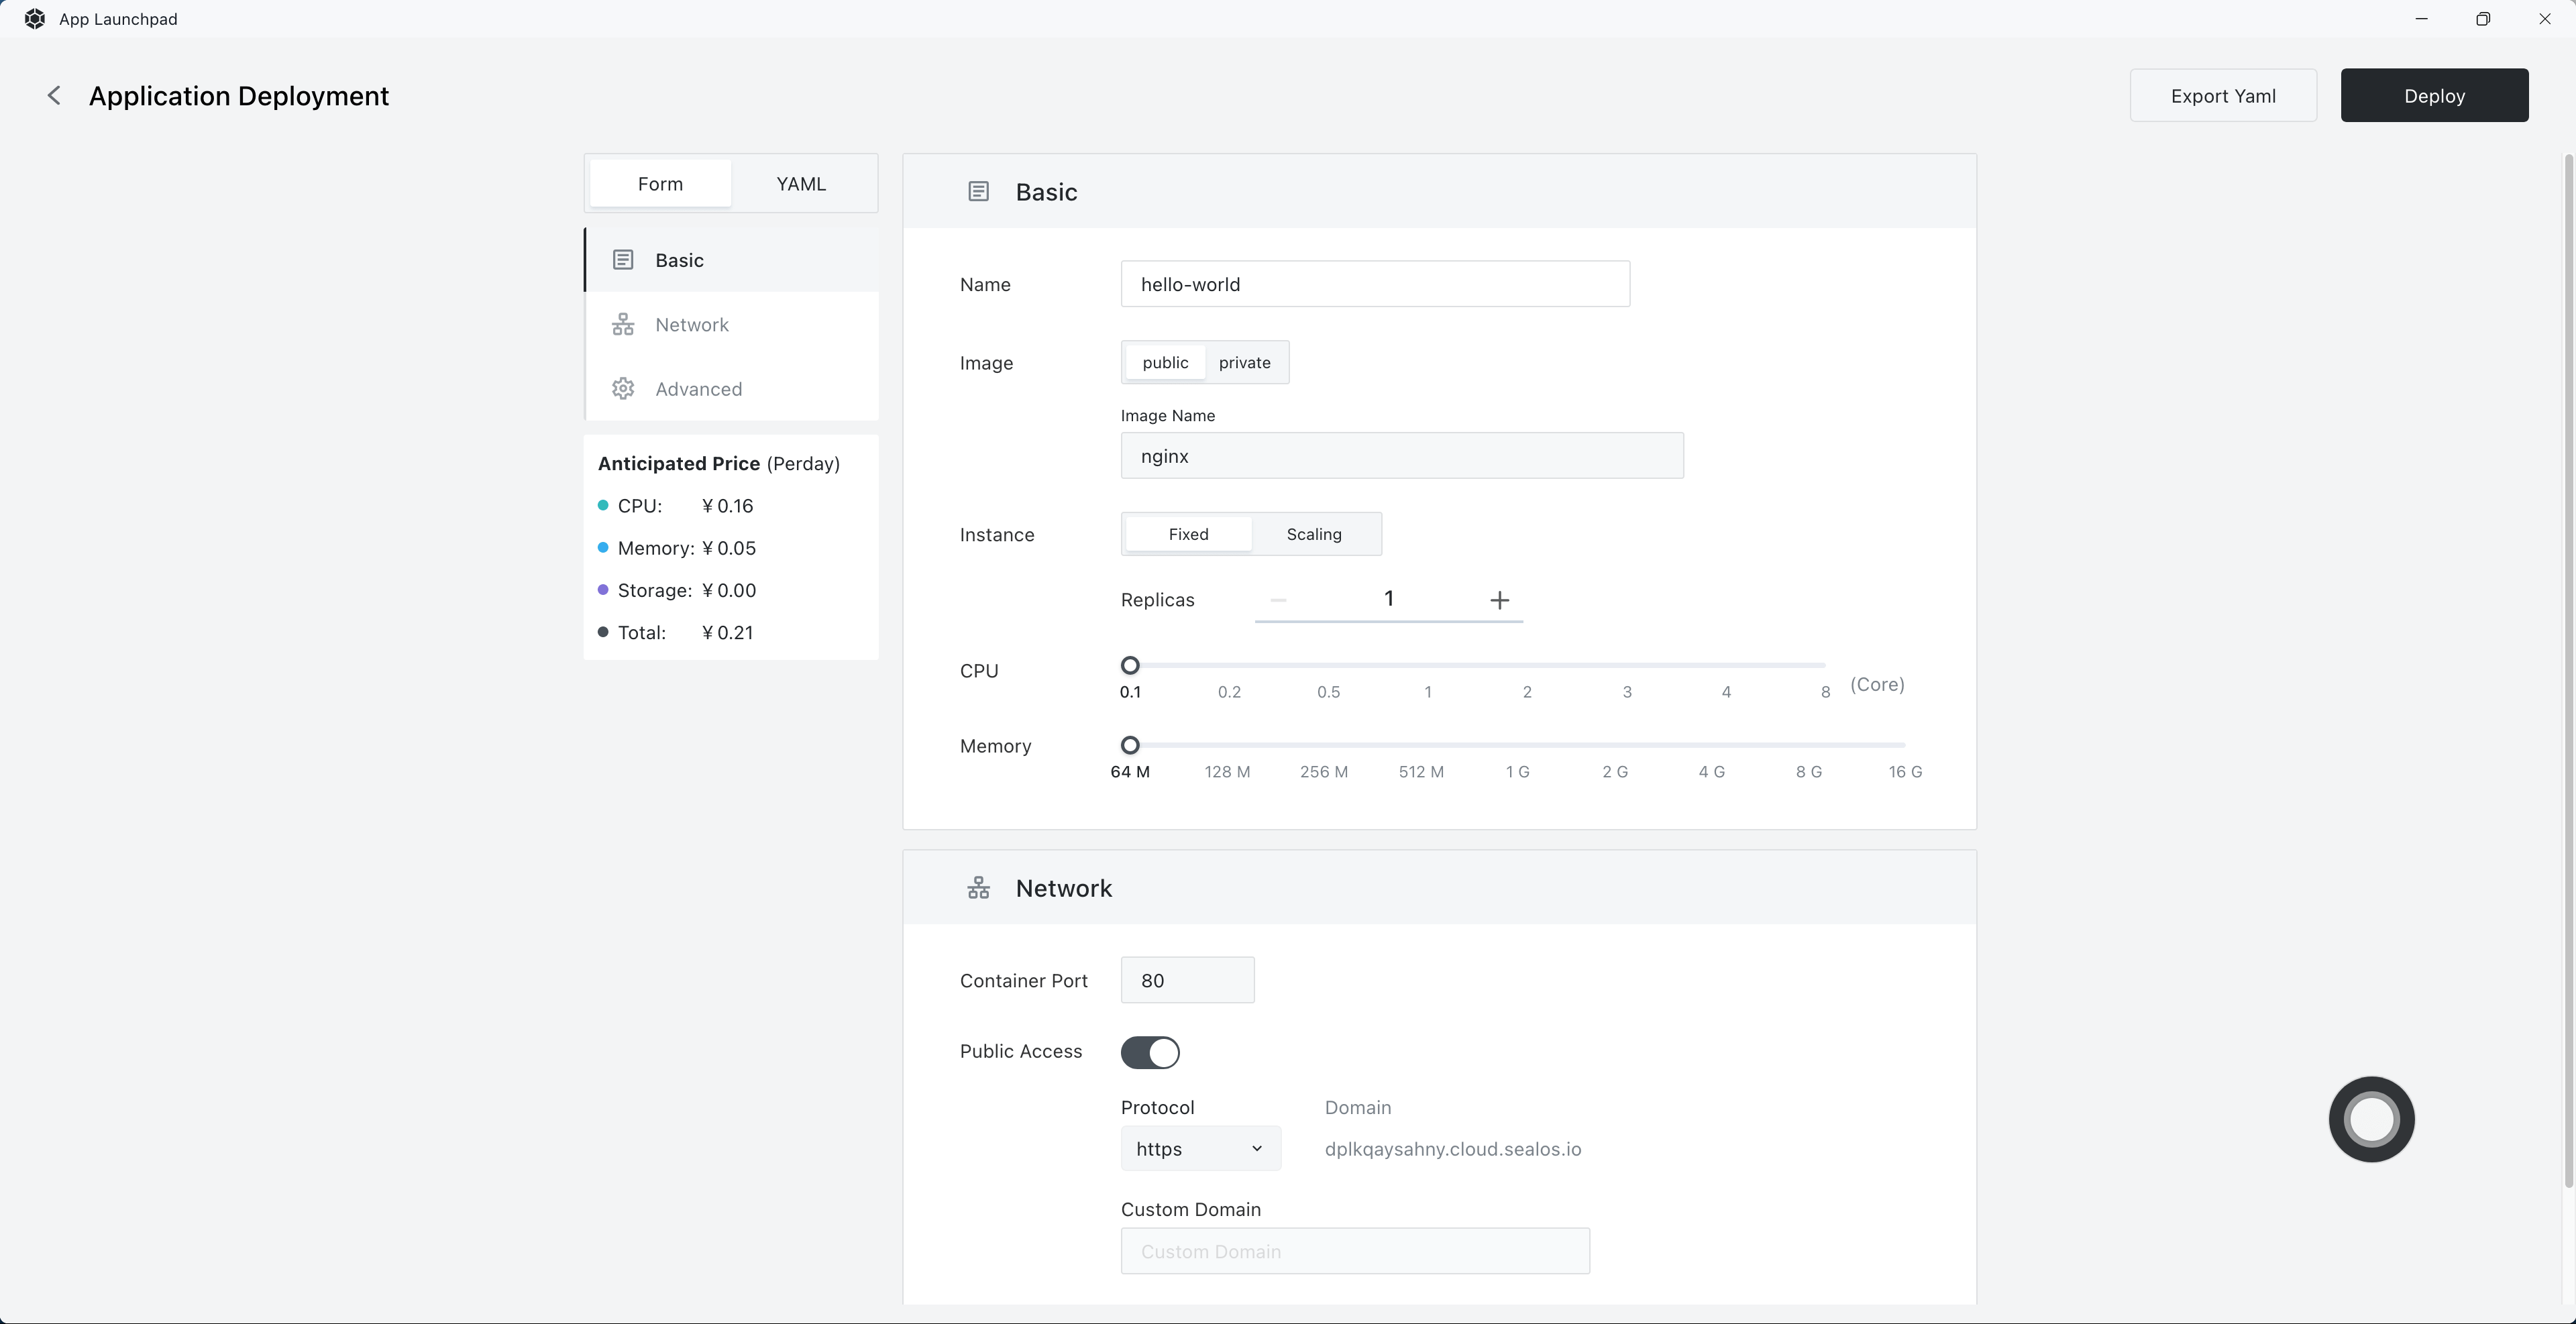This screenshot has width=2576, height=1324.
Task: Decrease replicas with the minus icon
Action: 1278,600
